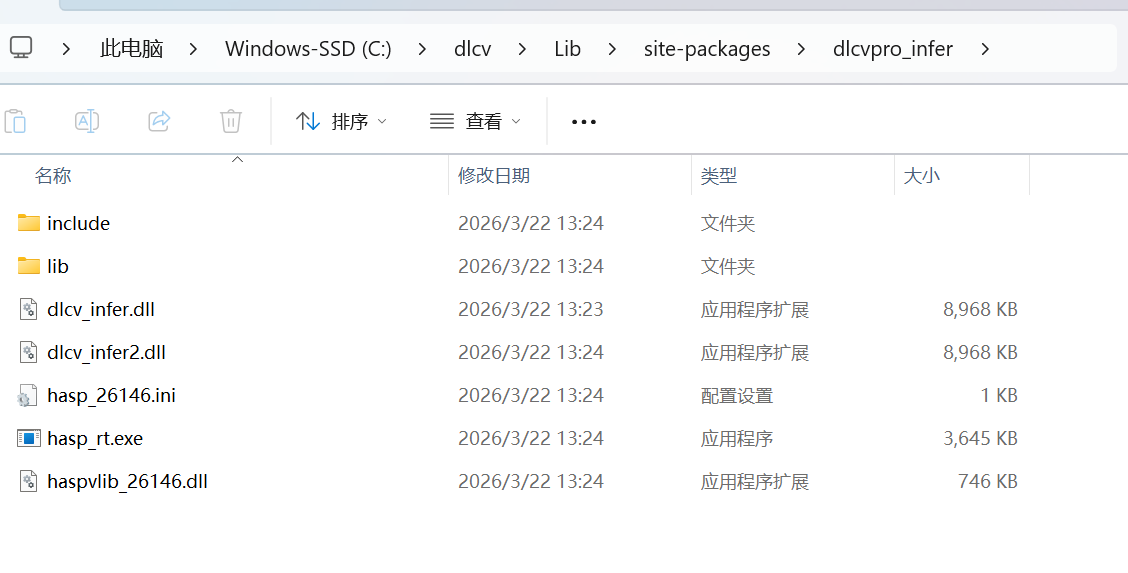Expand the chevron after dlcvpro_infer breadcrumb
1128x573 pixels.
pyautogui.click(x=985, y=48)
